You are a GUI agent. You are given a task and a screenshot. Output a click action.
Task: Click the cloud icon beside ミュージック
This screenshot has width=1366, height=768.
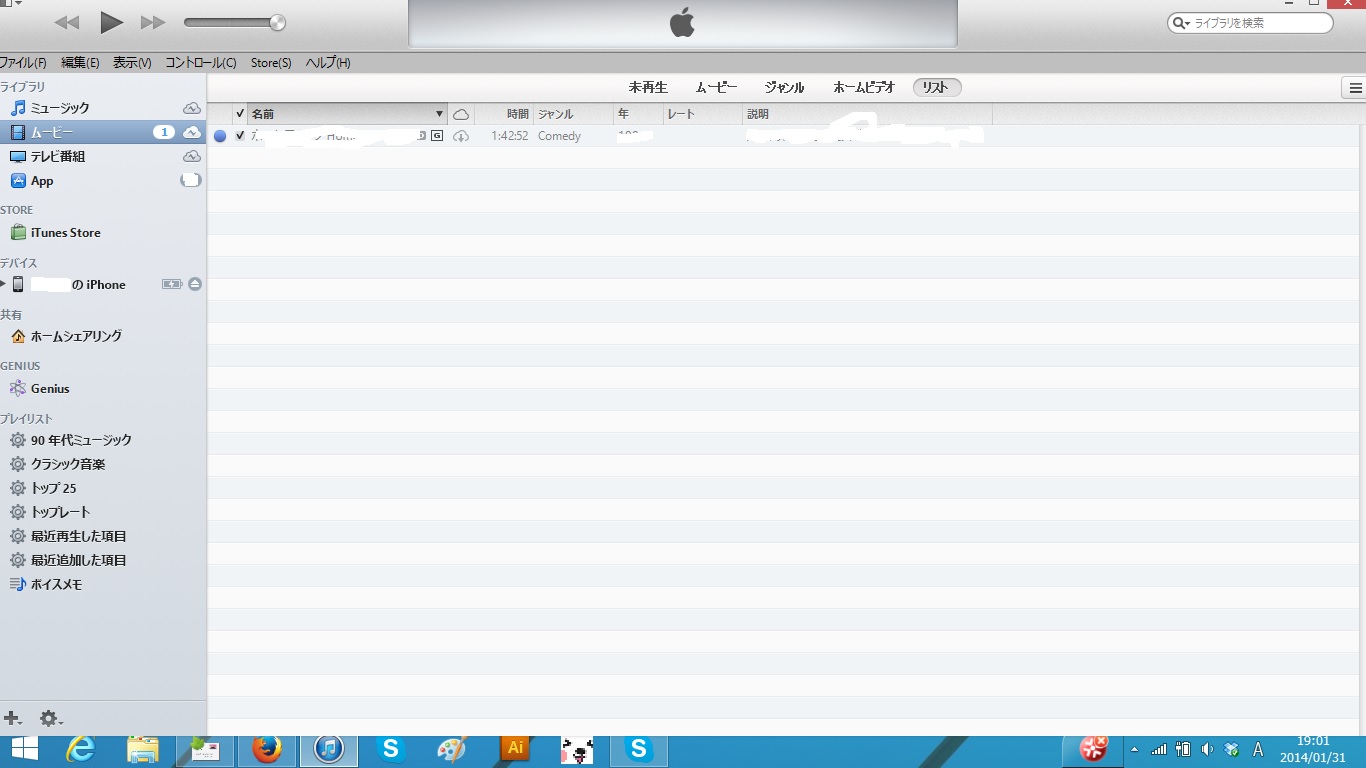191,108
